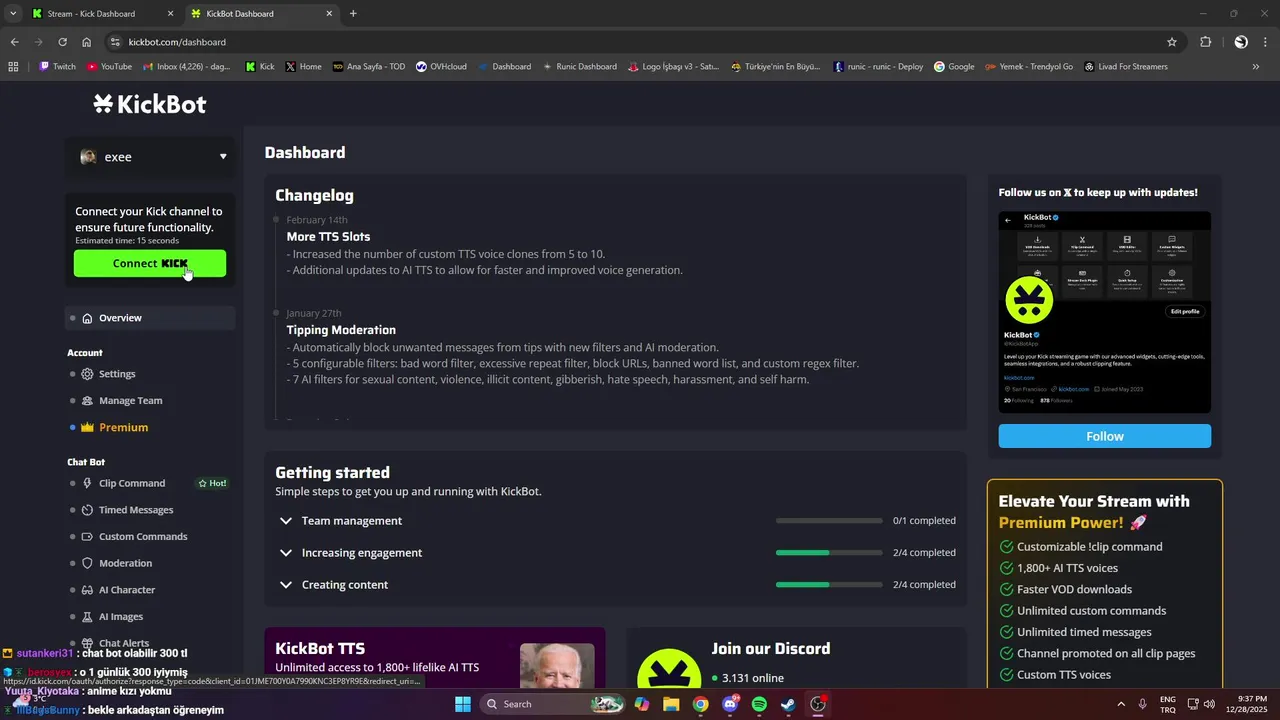Image resolution: width=1280 pixels, height=720 pixels.
Task: Open YouTube bookmark
Action: 109,67
